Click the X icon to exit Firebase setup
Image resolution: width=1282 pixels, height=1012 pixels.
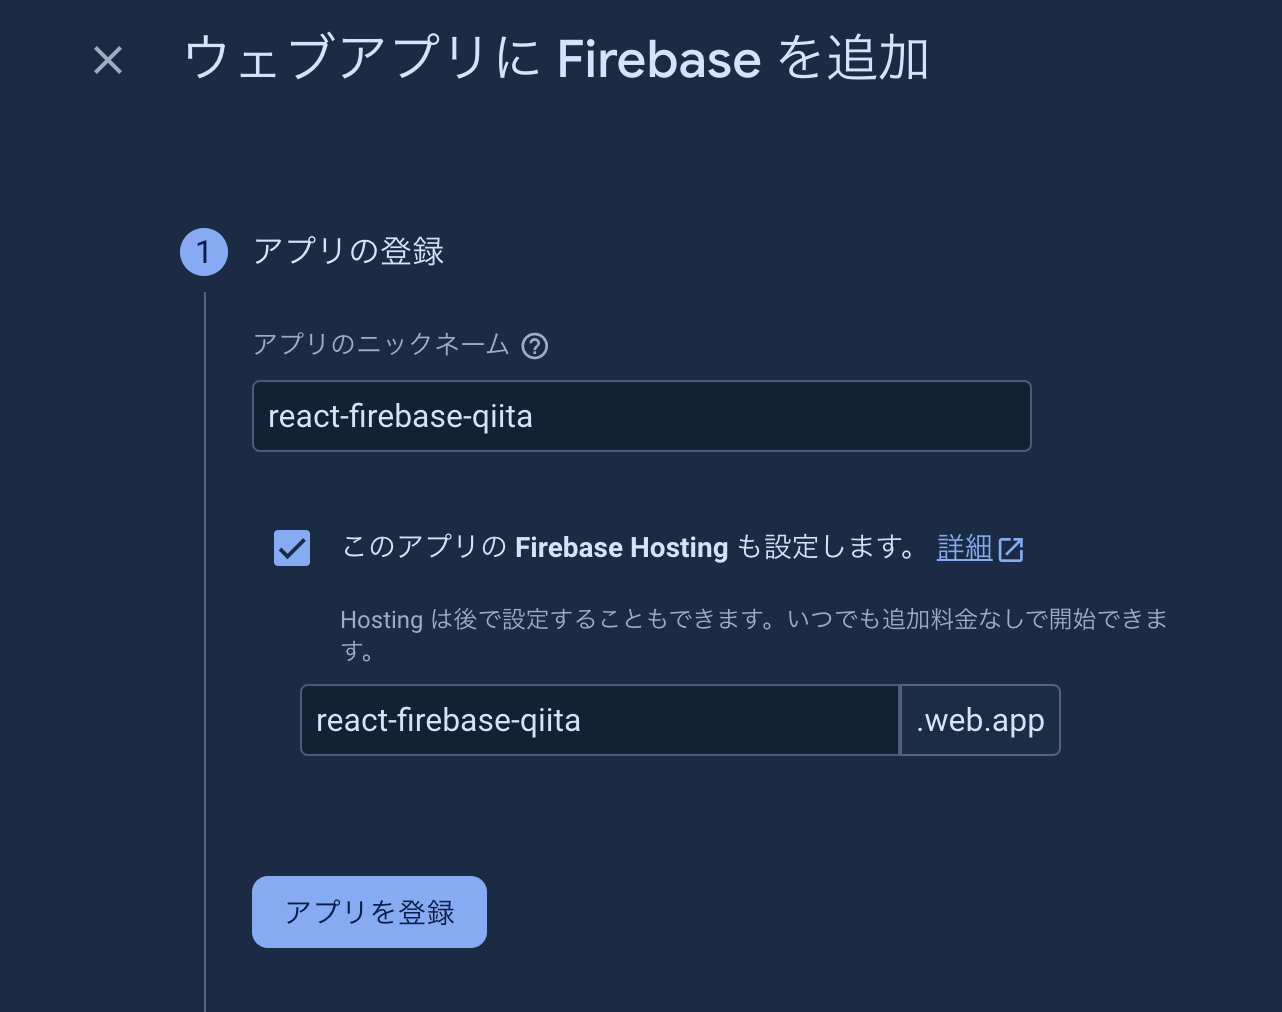107,60
